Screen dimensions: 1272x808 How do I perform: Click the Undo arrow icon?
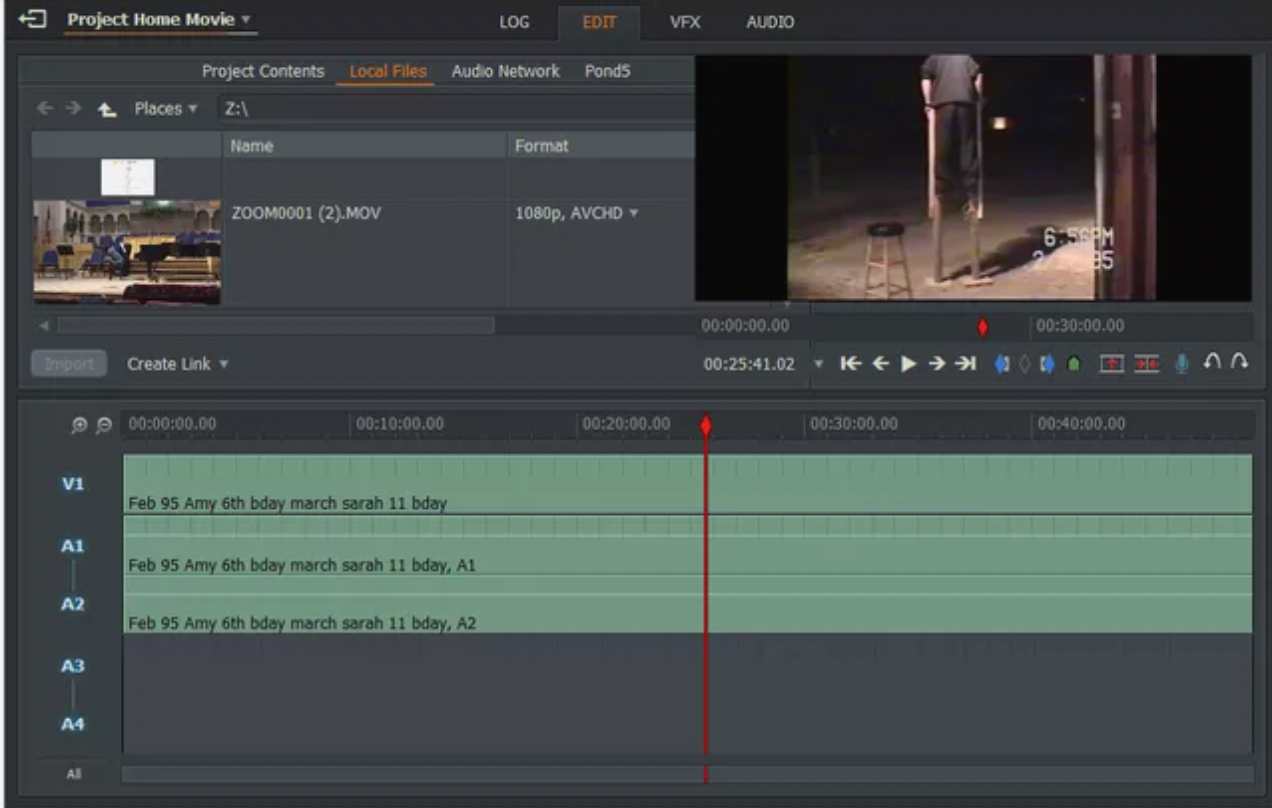pos(1212,363)
